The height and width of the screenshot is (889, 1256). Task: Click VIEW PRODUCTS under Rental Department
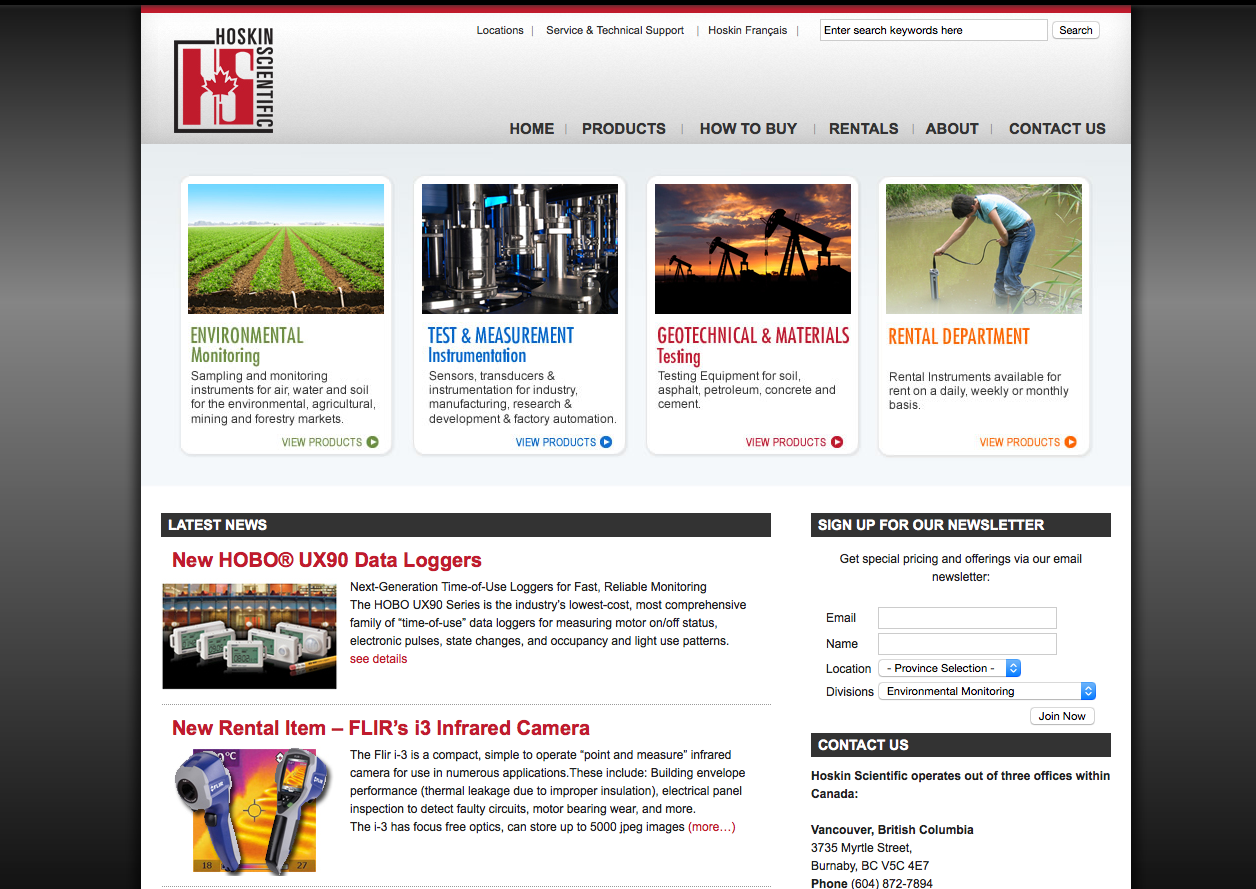coord(1020,442)
